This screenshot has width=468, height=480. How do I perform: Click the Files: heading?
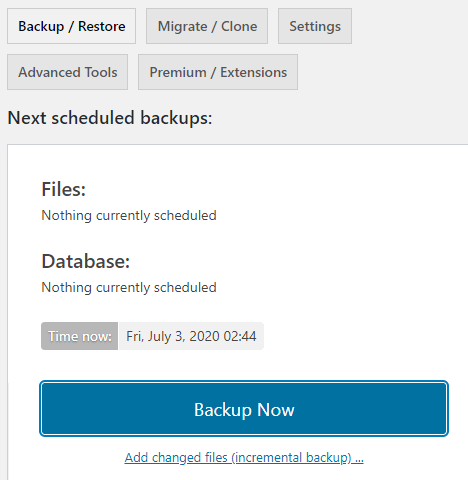64,189
